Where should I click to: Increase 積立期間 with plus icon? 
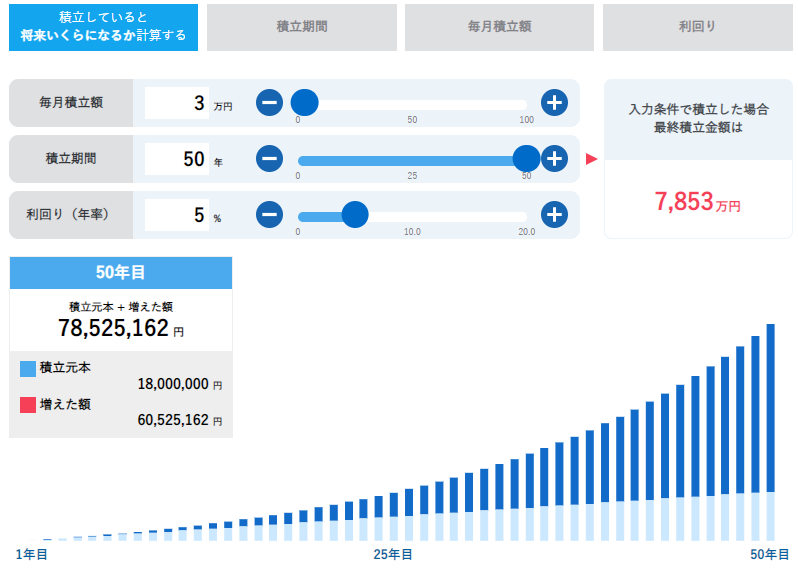[554, 159]
